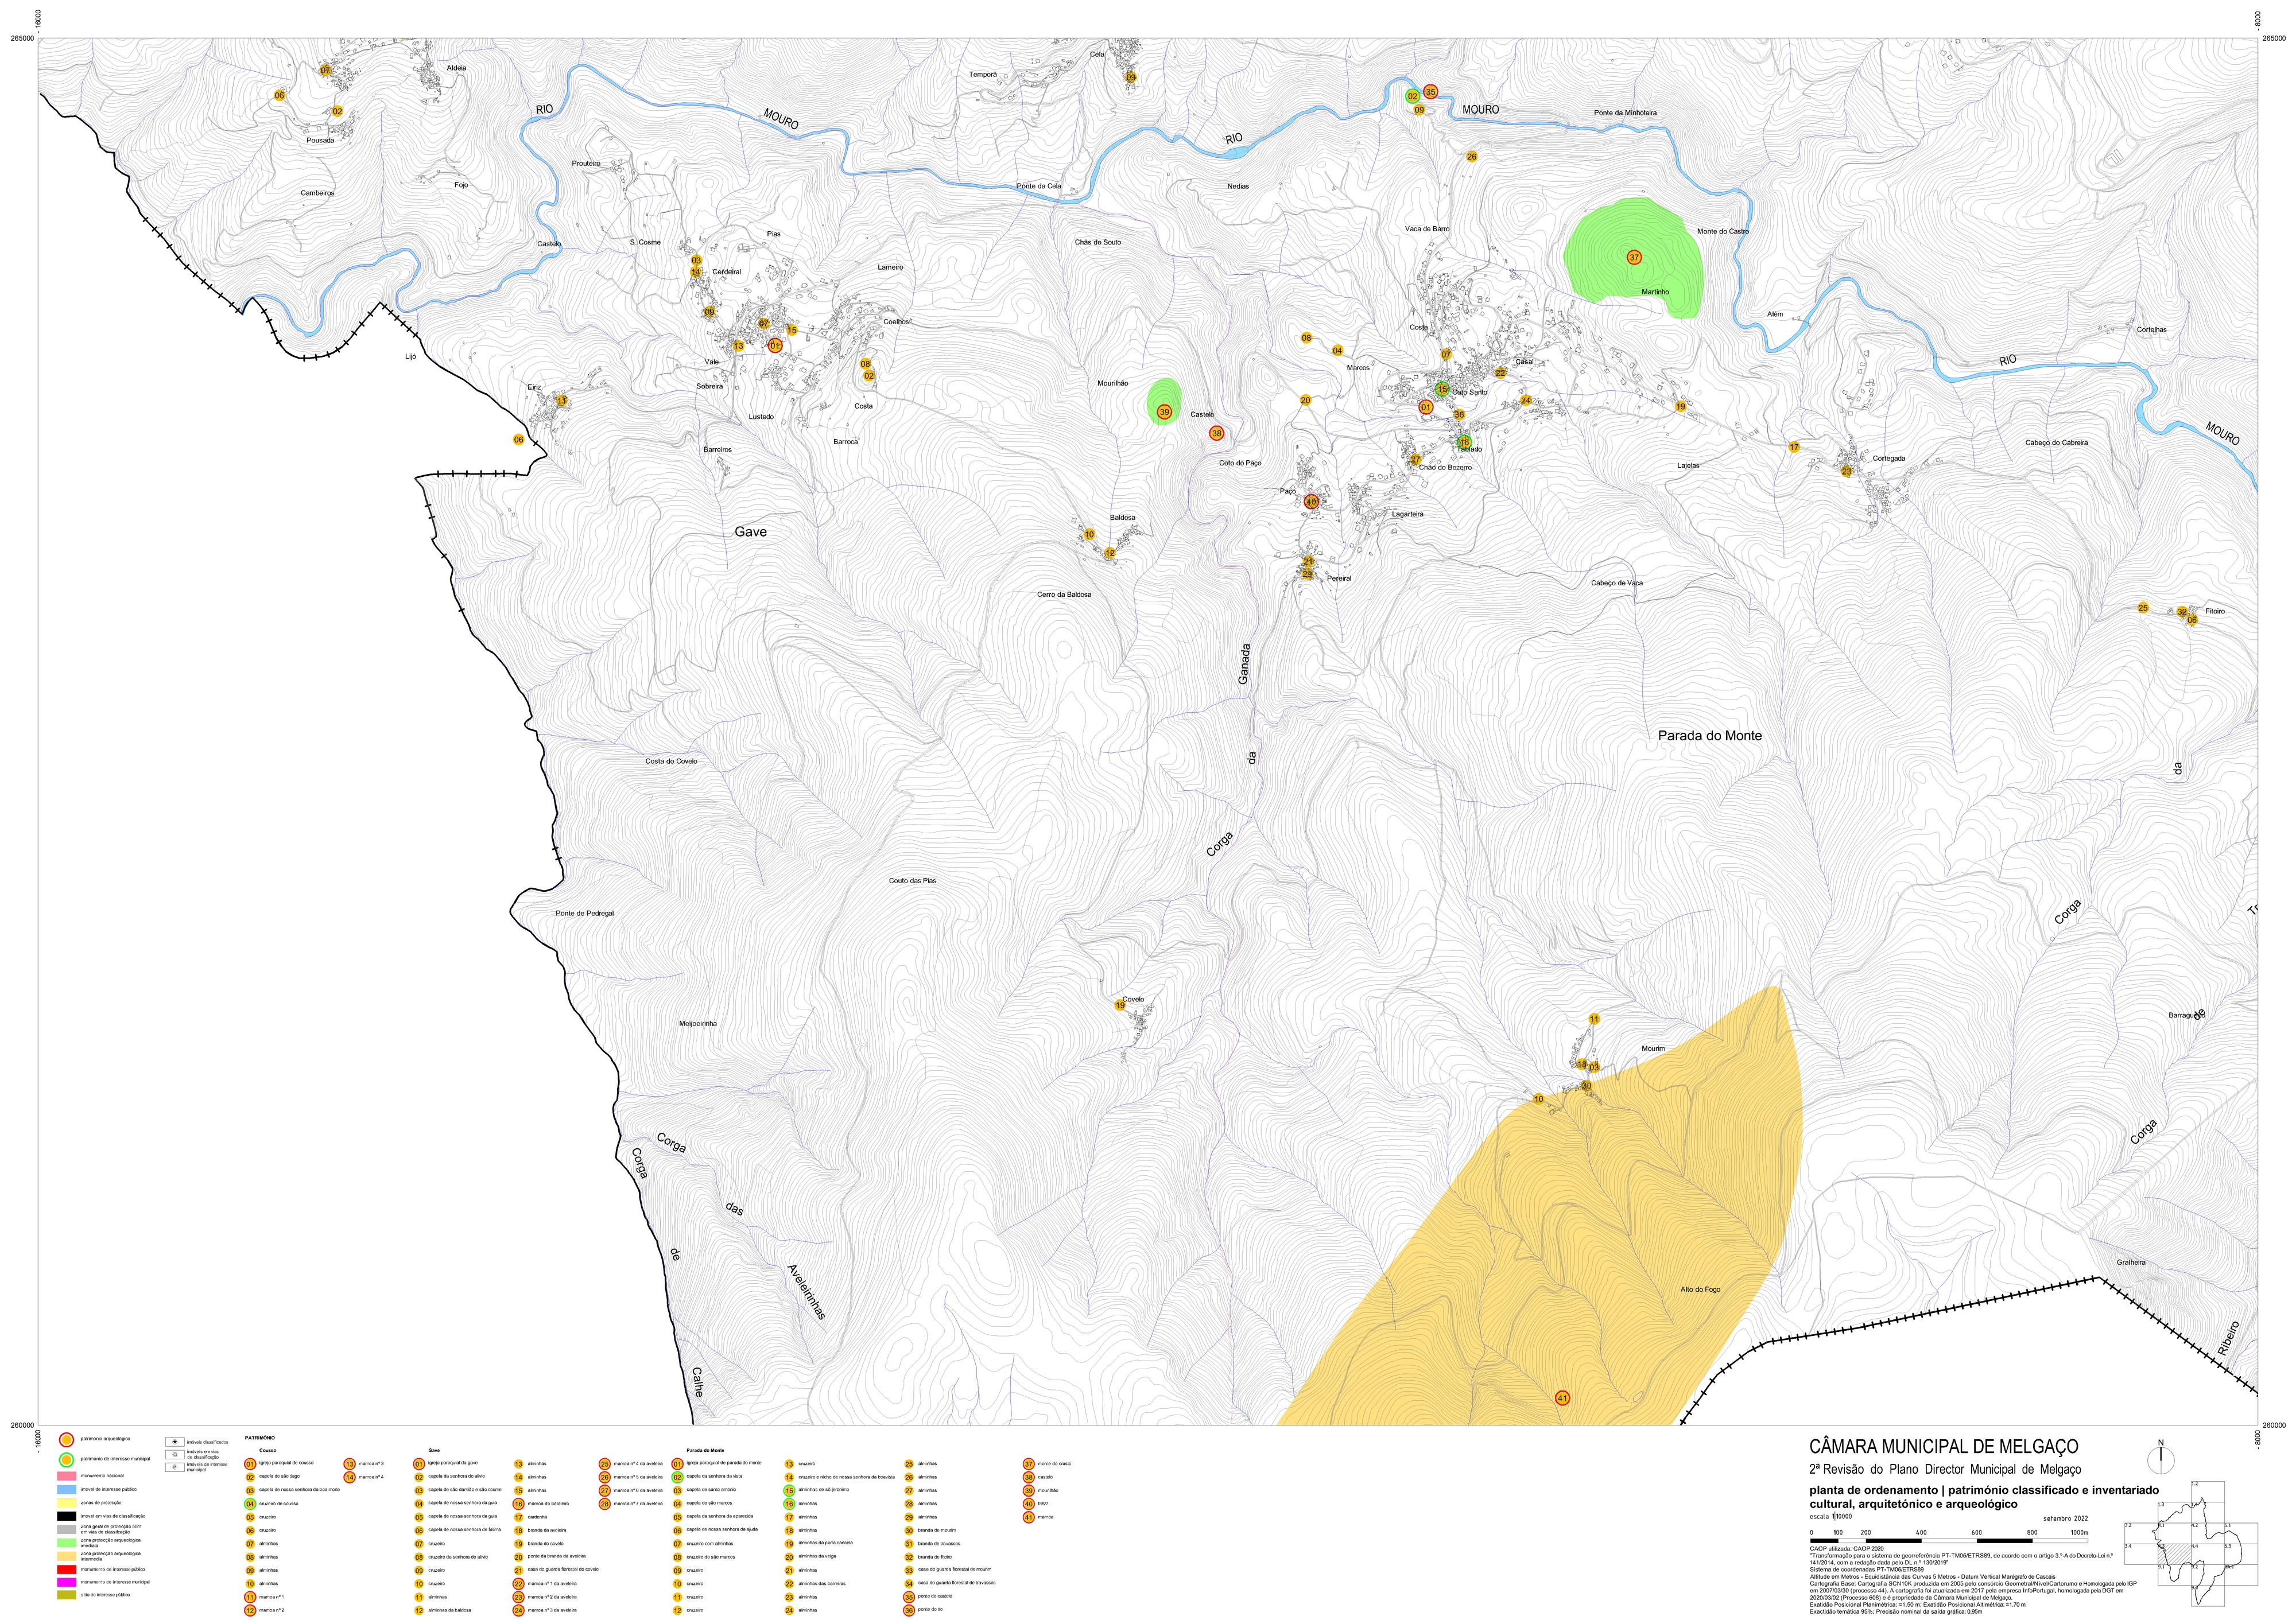Screen dimensions: 2296x1620
Task: Click map marker 41 in the large yellow zone
Action: pyautogui.click(x=1563, y=1398)
